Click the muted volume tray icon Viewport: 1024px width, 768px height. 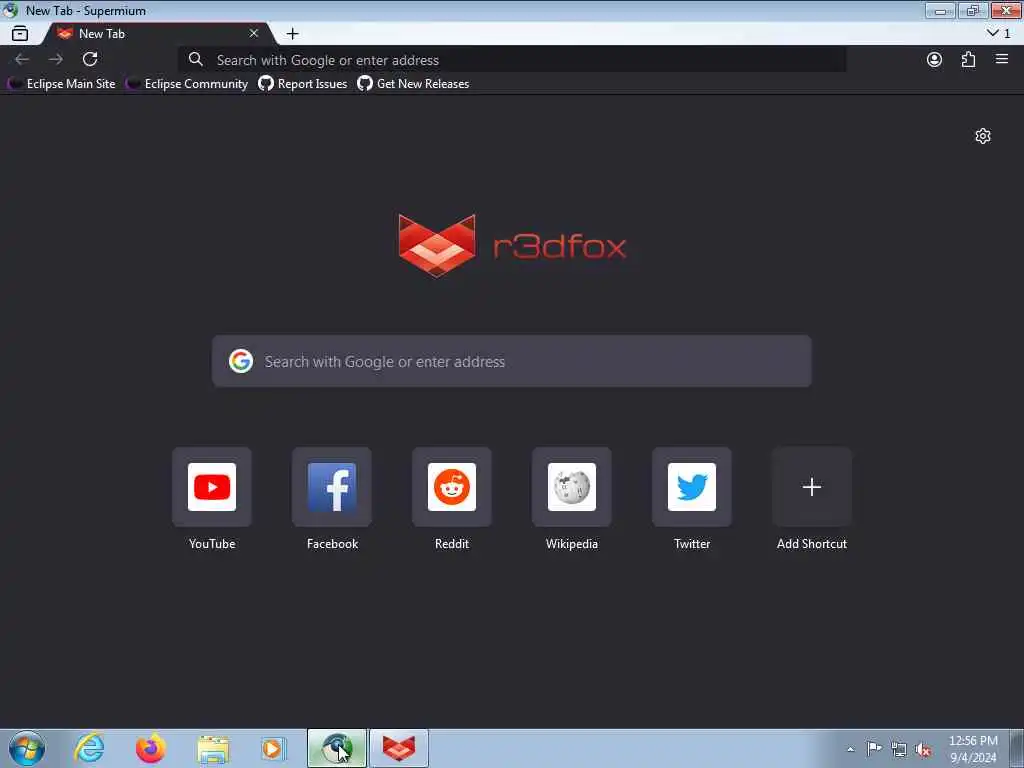click(923, 750)
